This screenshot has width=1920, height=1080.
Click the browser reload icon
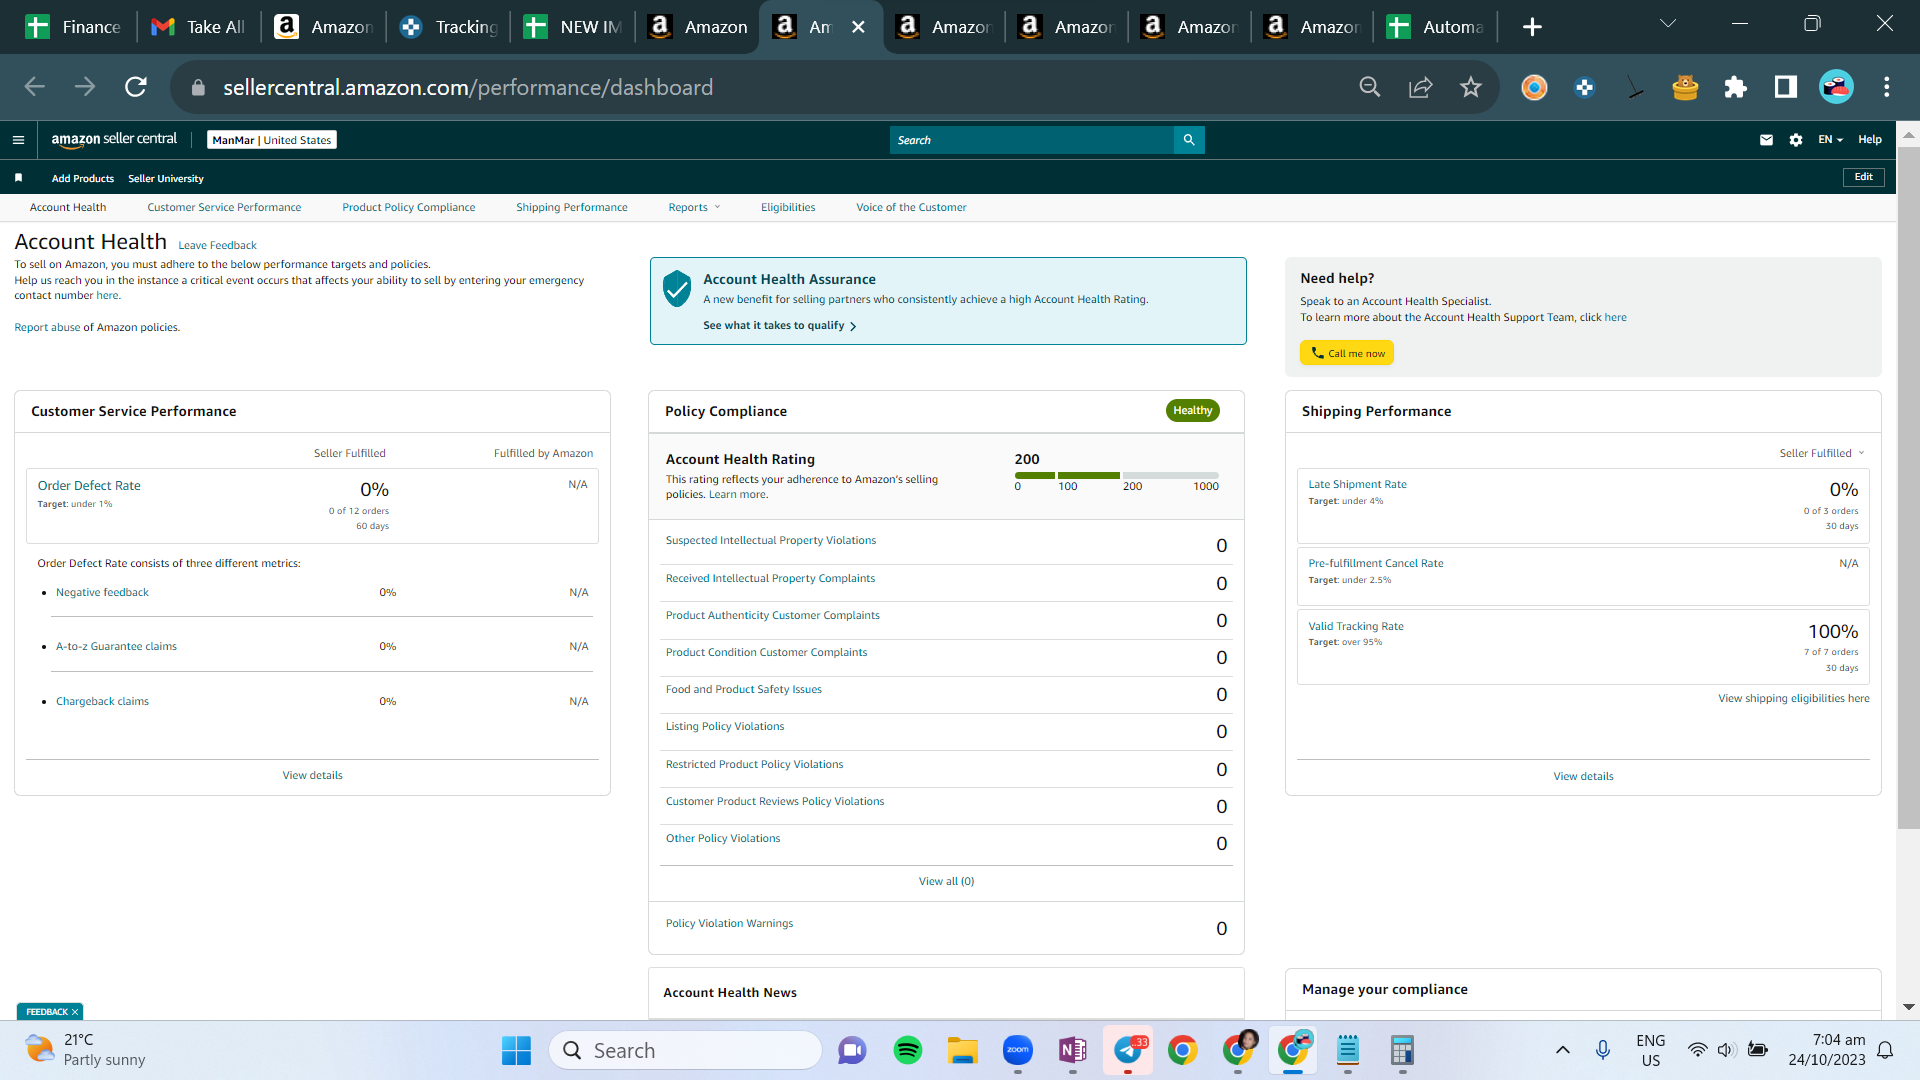tap(136, 87)
